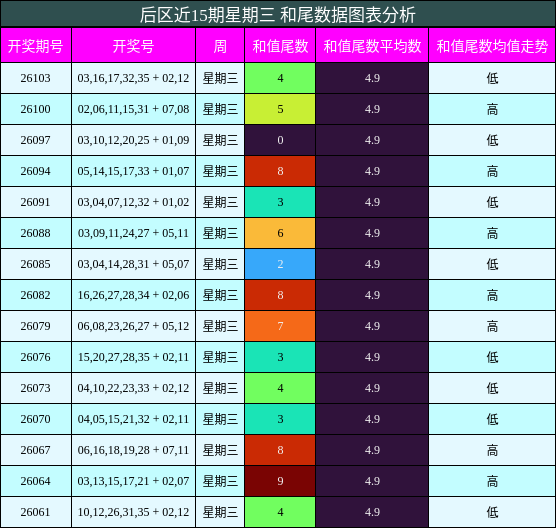The width and height of the screenshot is (556, 528).
Task: Select issue number 26073
Action: pyautogui.click(x=35, y=388)
